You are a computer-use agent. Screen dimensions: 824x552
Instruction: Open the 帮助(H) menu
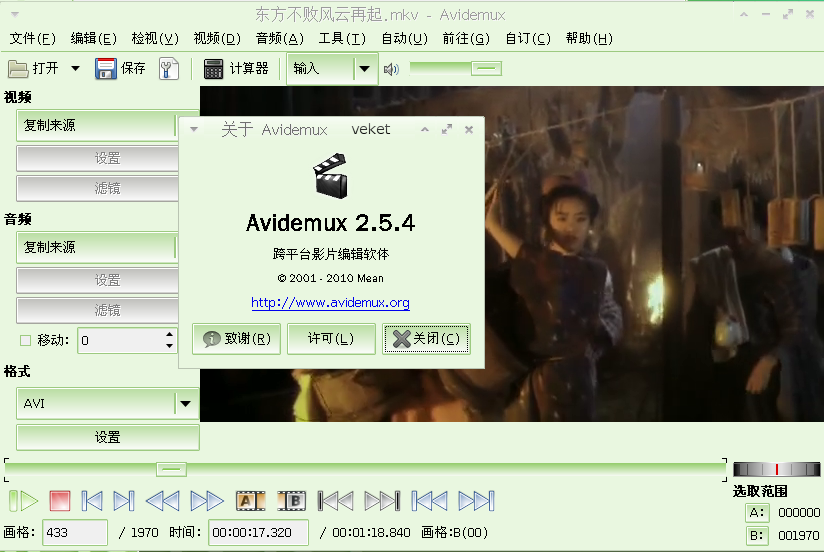589,38
